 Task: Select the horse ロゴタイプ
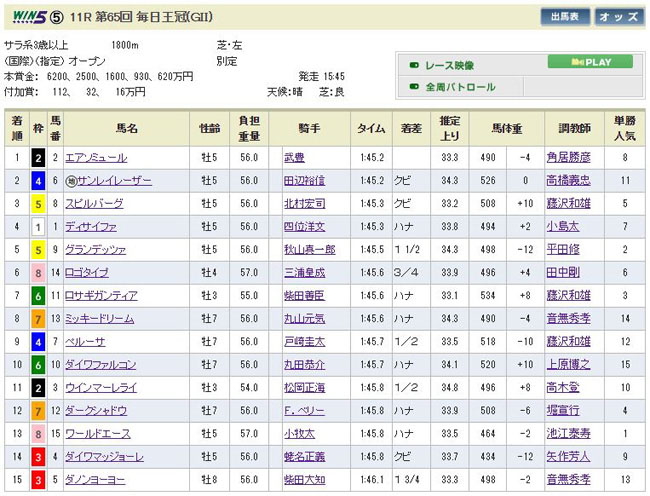87,273
